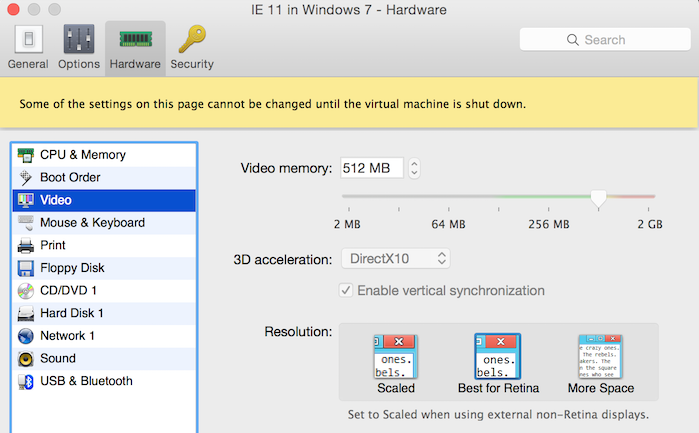Select the Video row in hardware list
Viewport: 699px width, 433px height.
pos(104,200)
